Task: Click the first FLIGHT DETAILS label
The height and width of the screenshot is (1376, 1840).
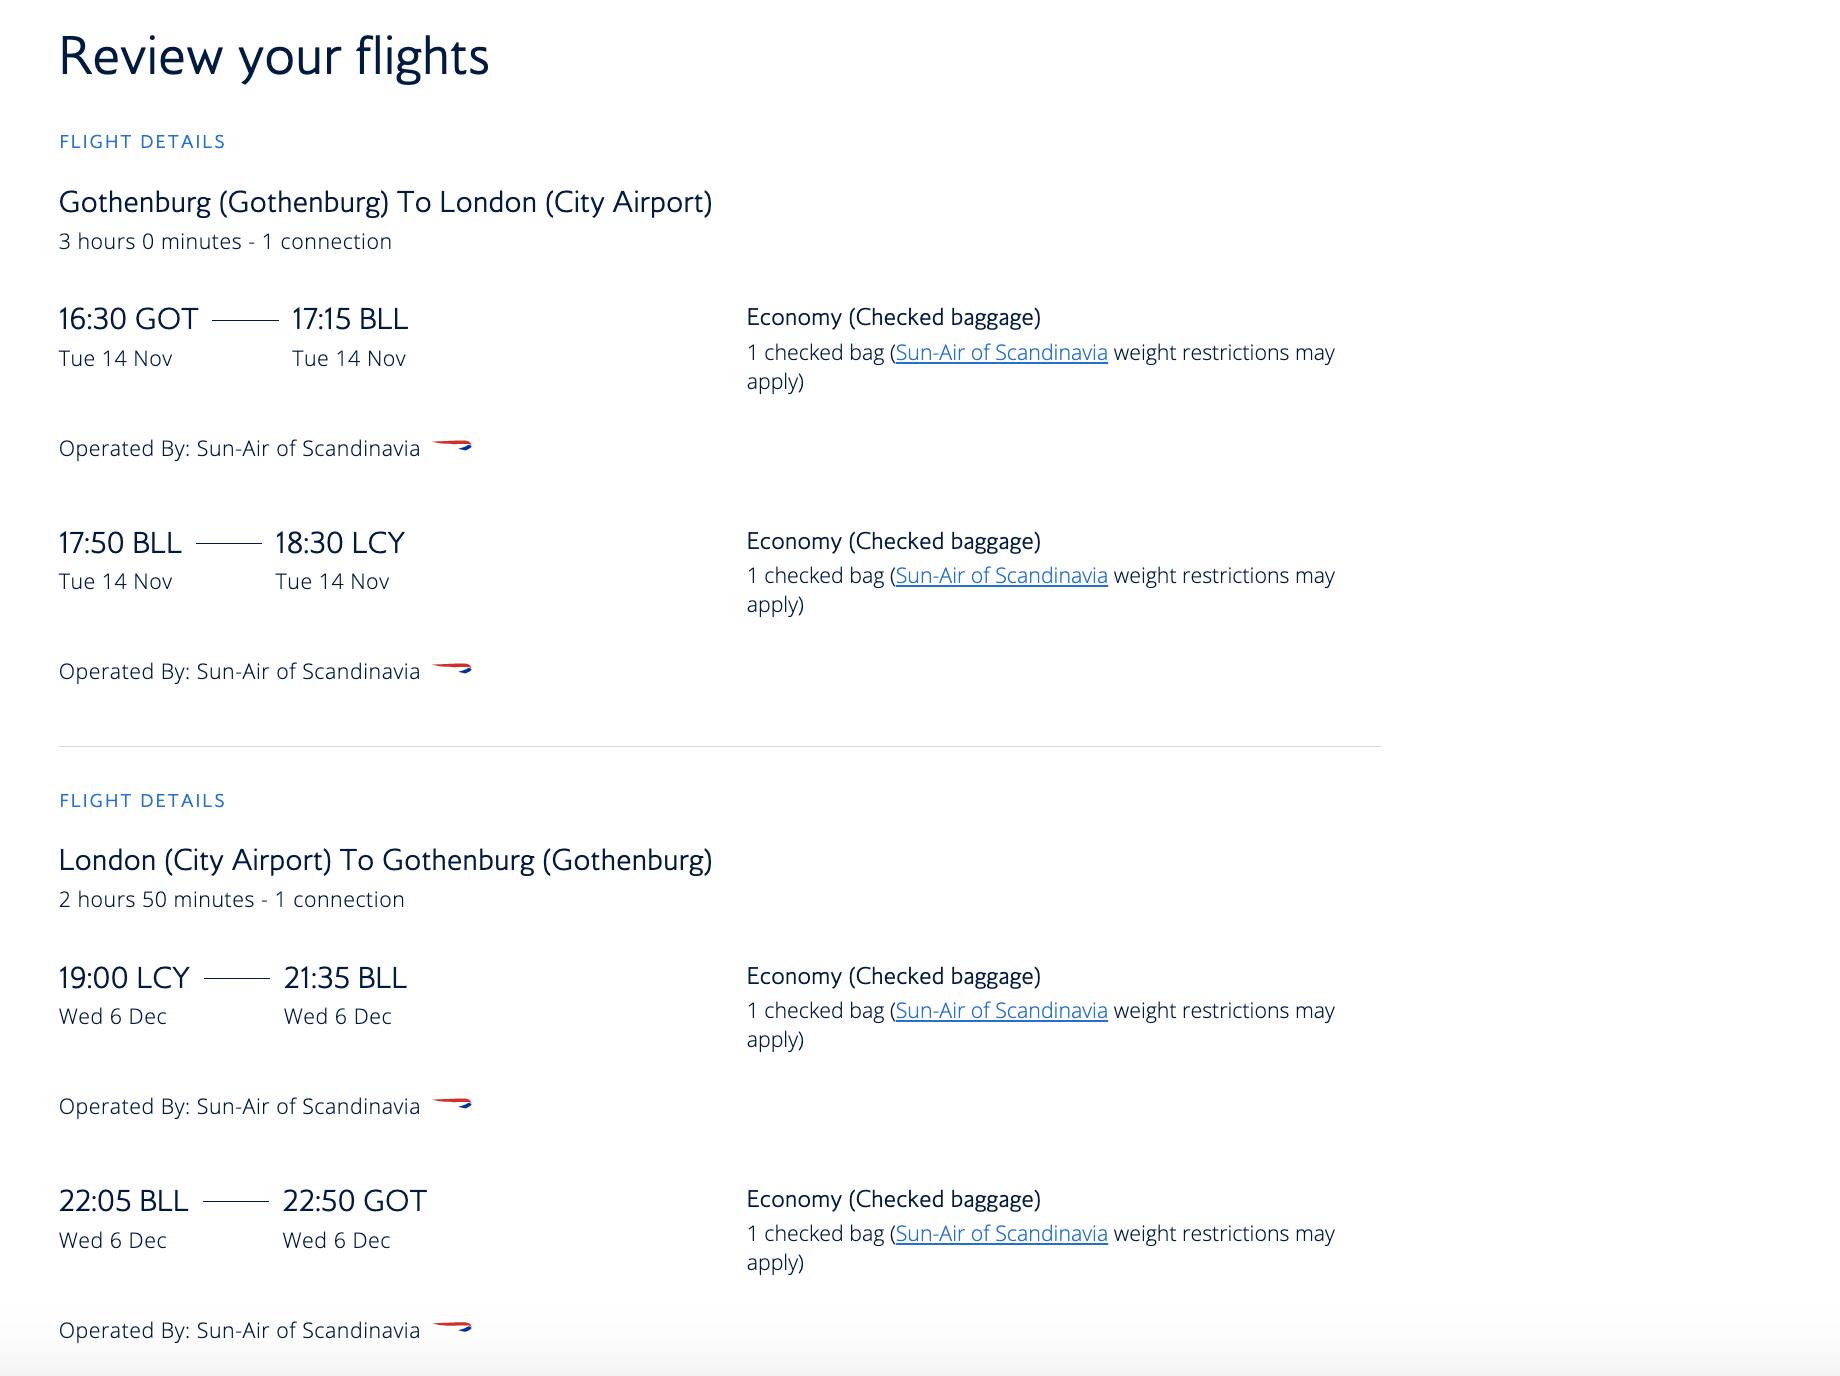Action: (142, 142)
